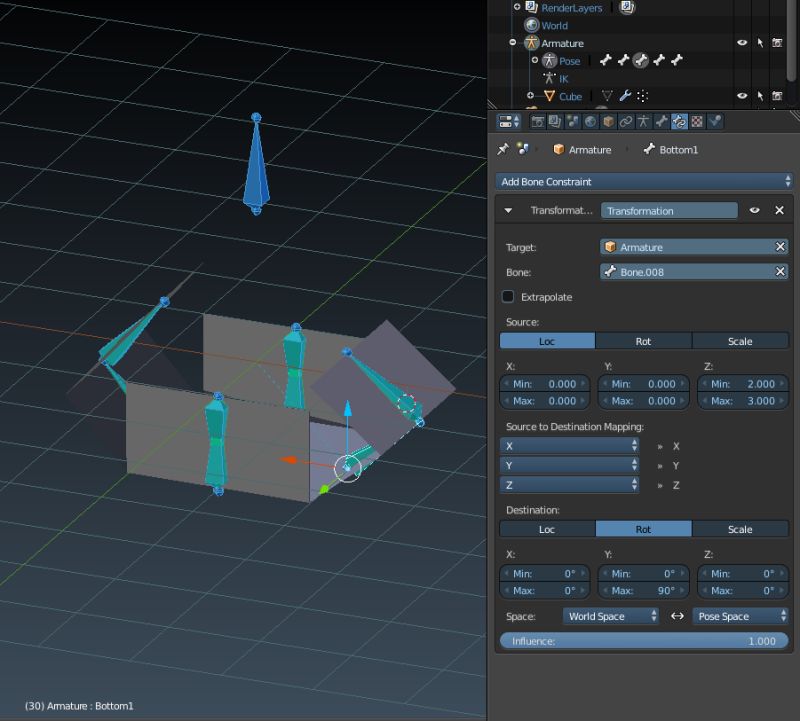Toggle the Cube visibility eye icon
The height and width of the screenshot is (721, 800).
click(742, 96)
